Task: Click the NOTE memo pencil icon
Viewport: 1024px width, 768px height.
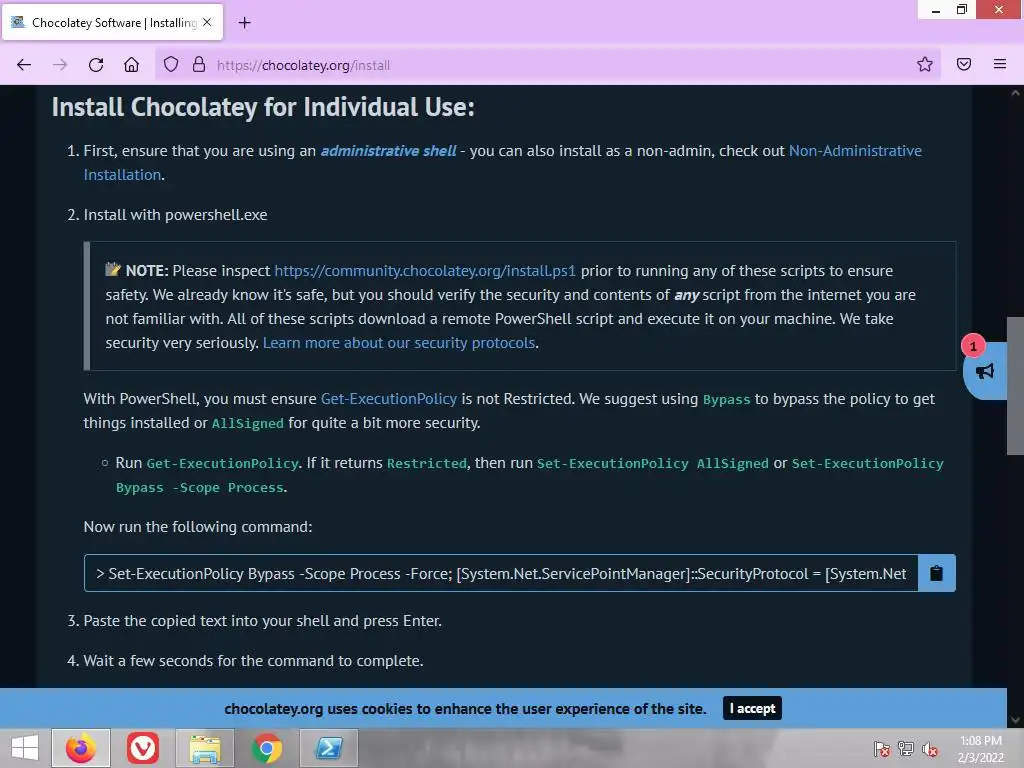Action: 113,269
